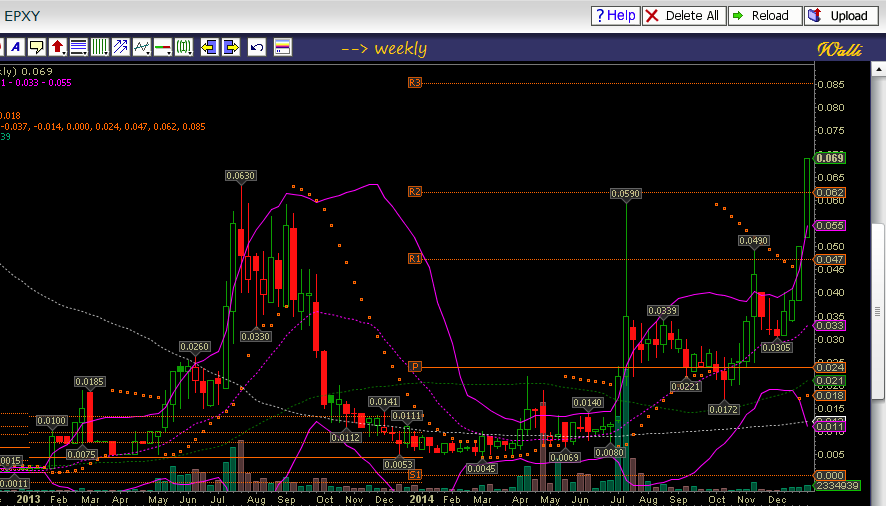Click the magenta 0.033 axis tag

[829, 326]
